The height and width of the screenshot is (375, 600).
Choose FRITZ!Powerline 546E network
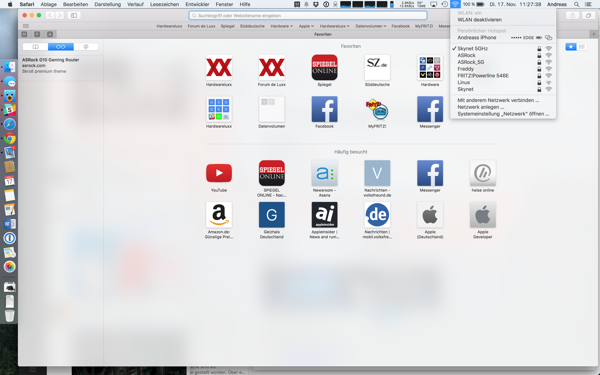[x=503, y=76]
